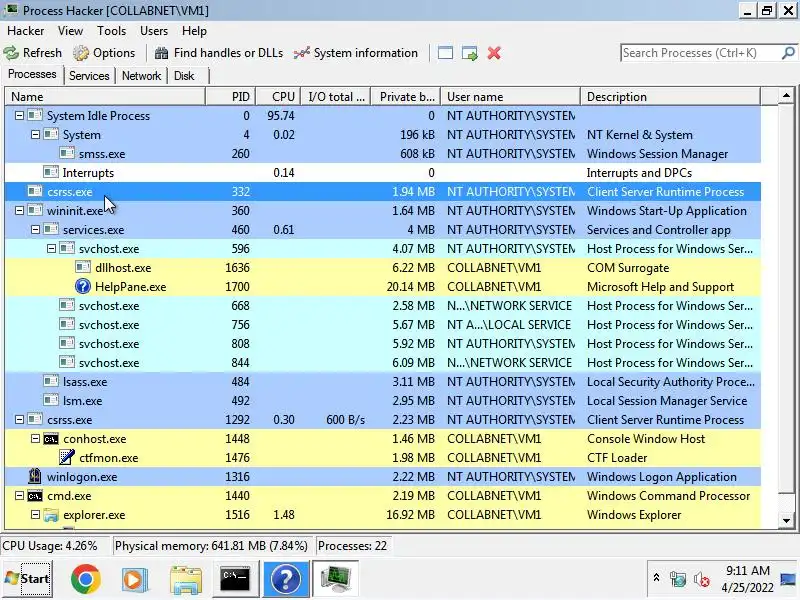Screen dimensions: 800x600
Task: Open the Help menu
Action: point(194,31)
